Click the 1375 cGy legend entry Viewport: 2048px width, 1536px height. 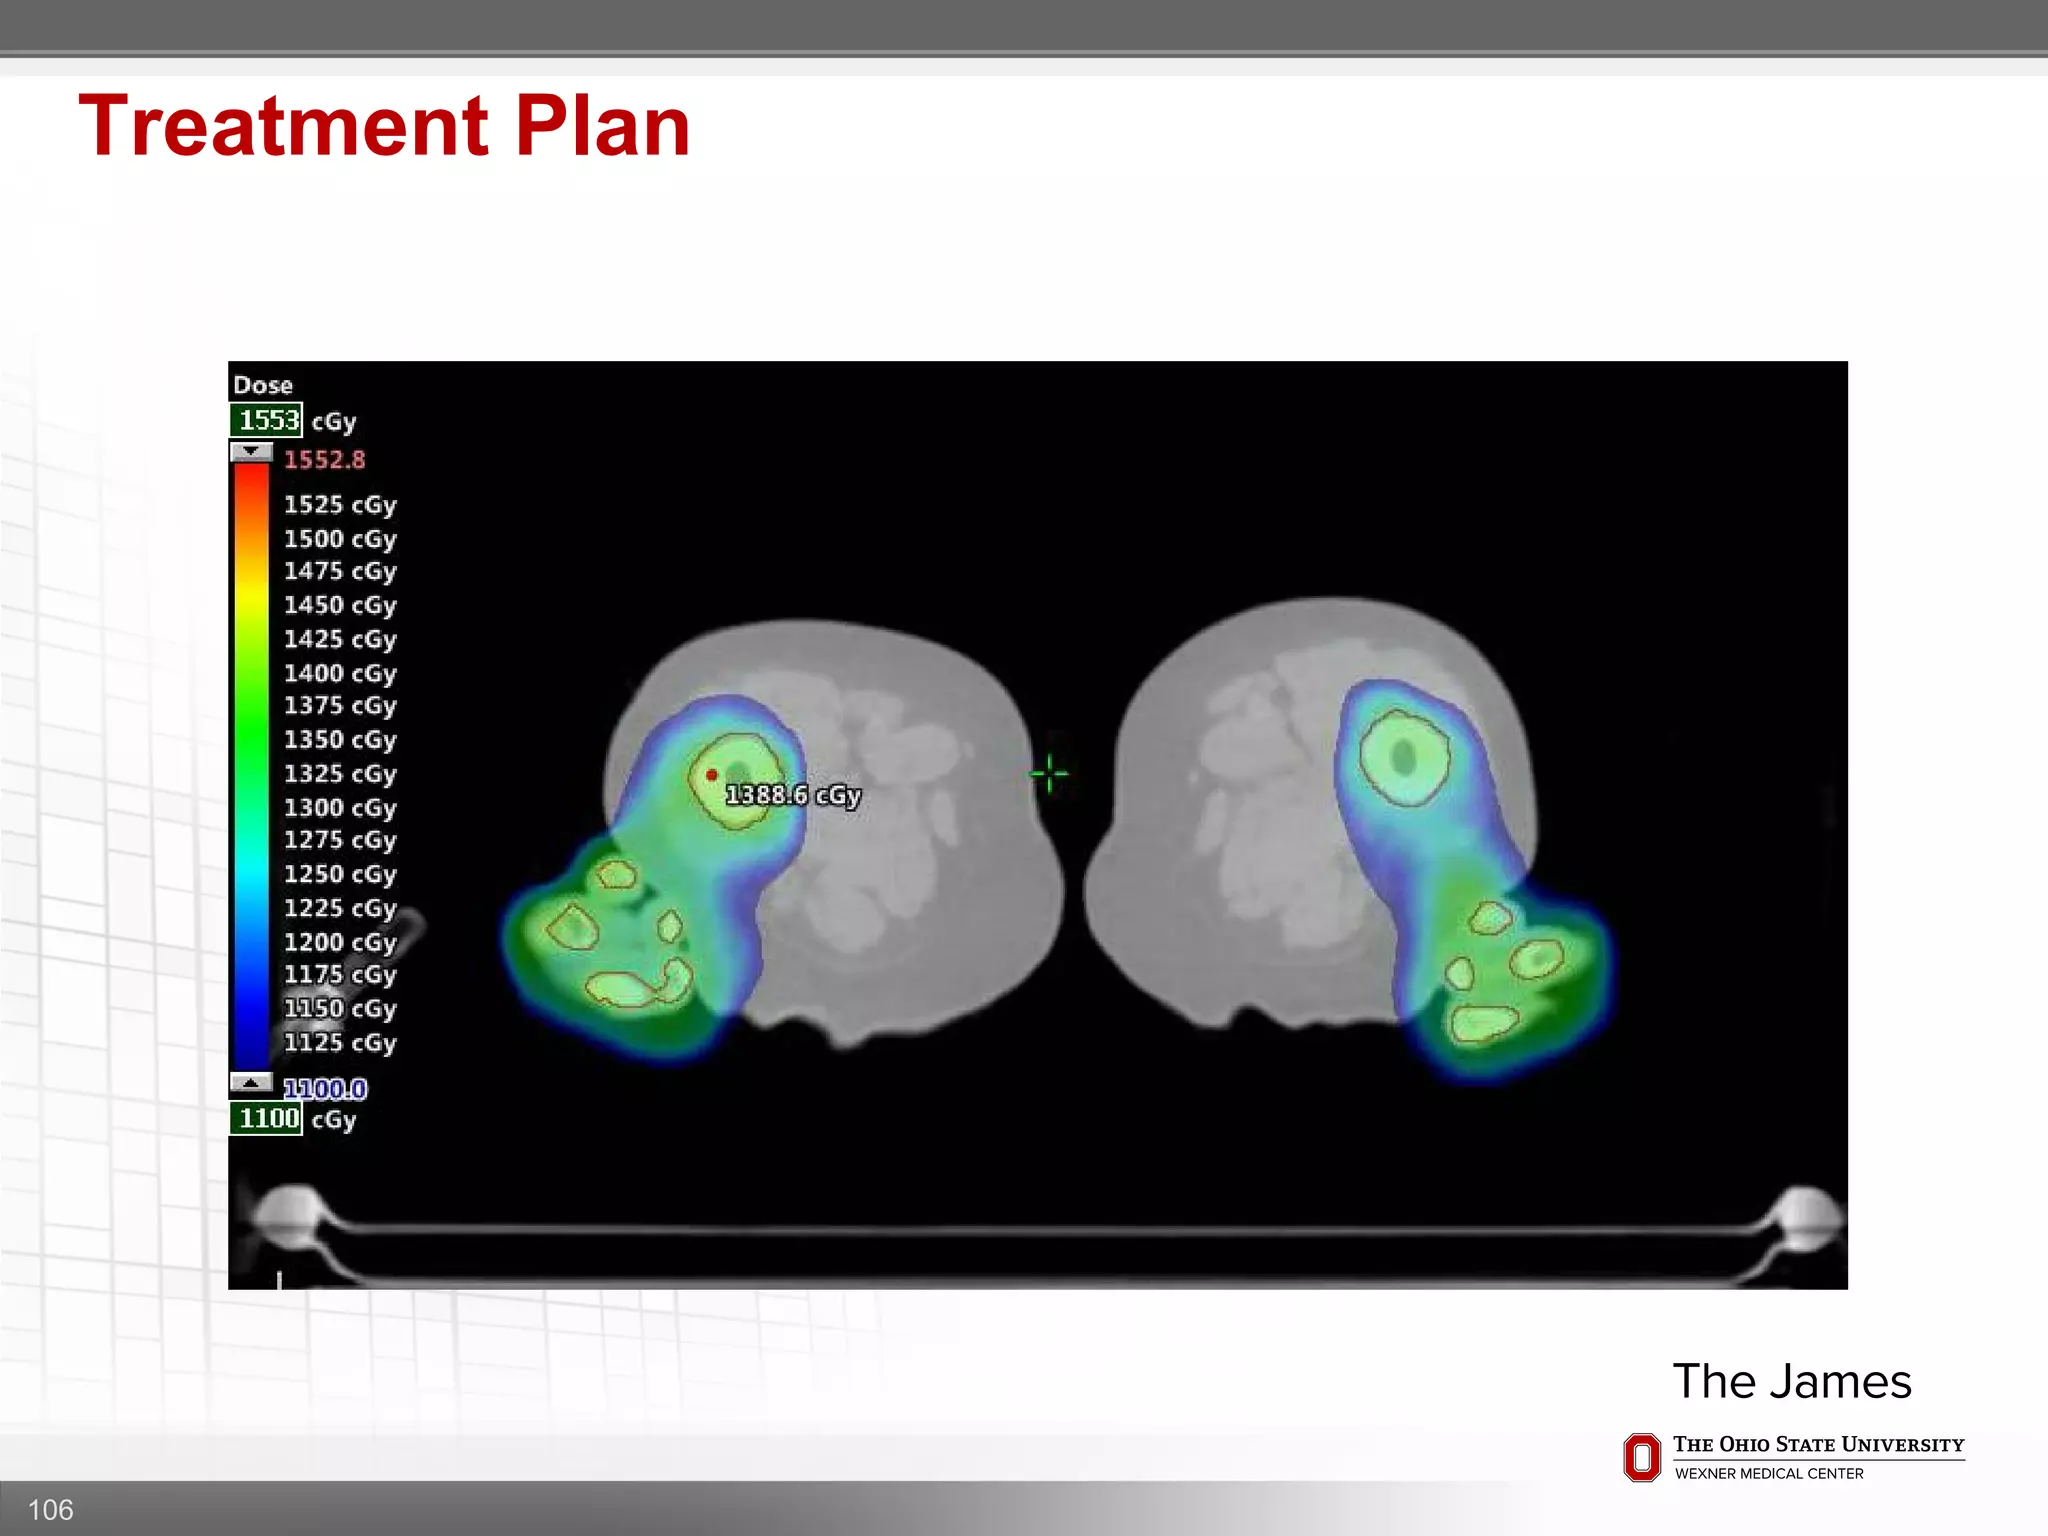coord(340,706)
